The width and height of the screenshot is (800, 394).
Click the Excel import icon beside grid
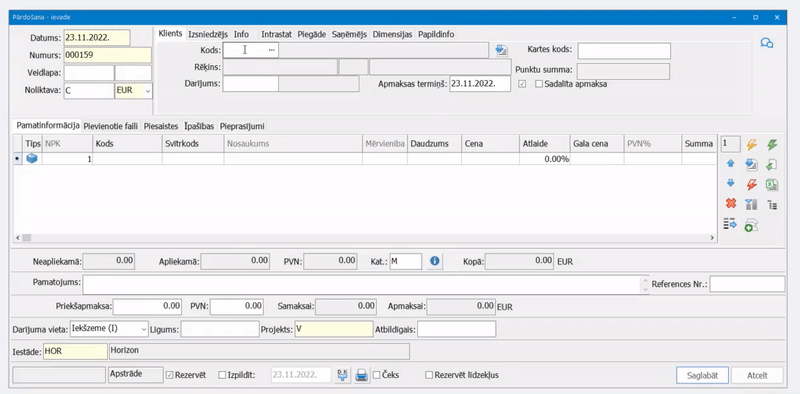(x=772, y=184)
